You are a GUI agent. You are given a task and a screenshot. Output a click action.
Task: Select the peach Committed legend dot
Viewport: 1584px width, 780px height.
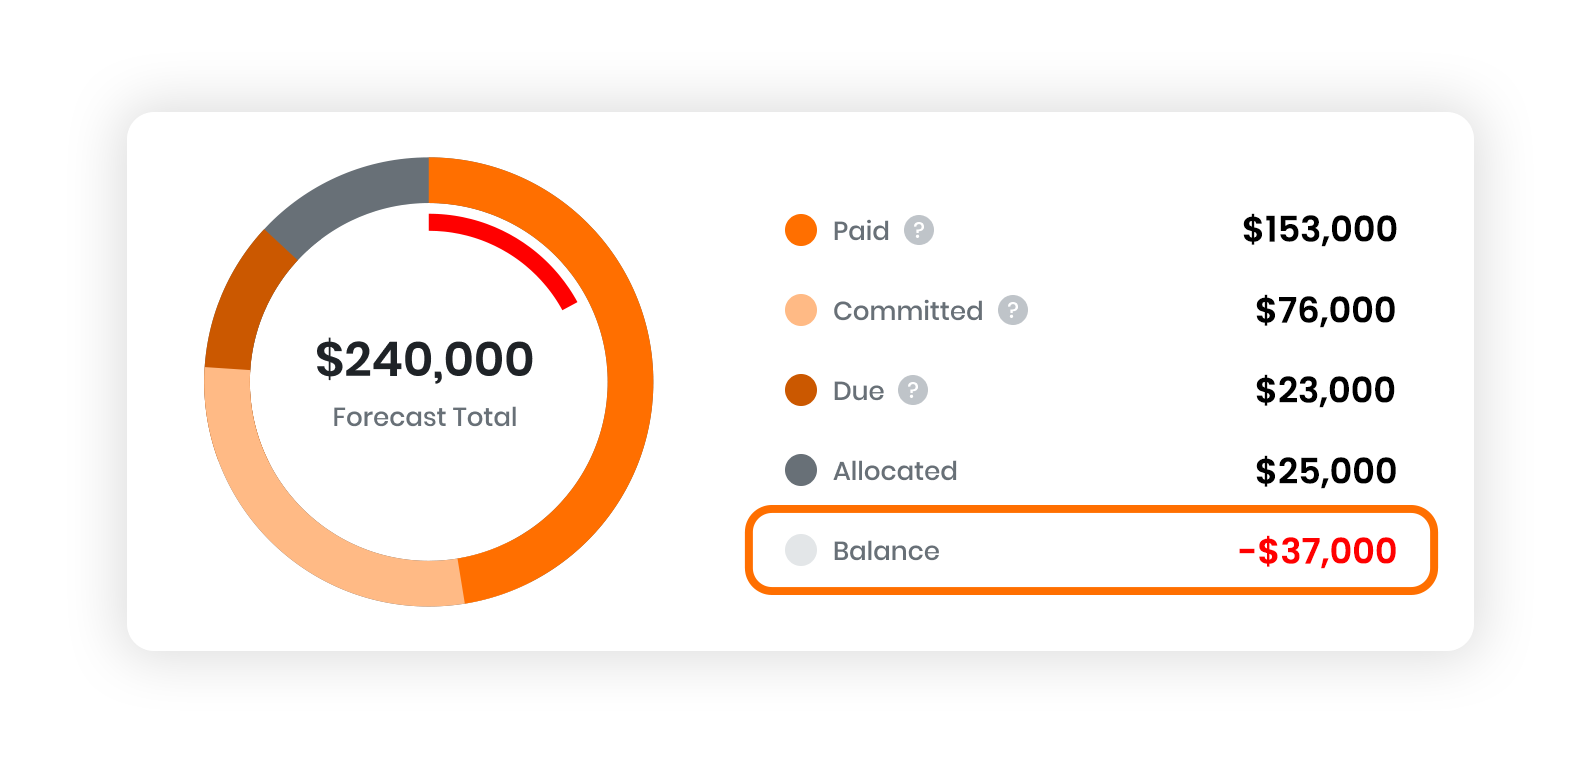click(801, 310)
